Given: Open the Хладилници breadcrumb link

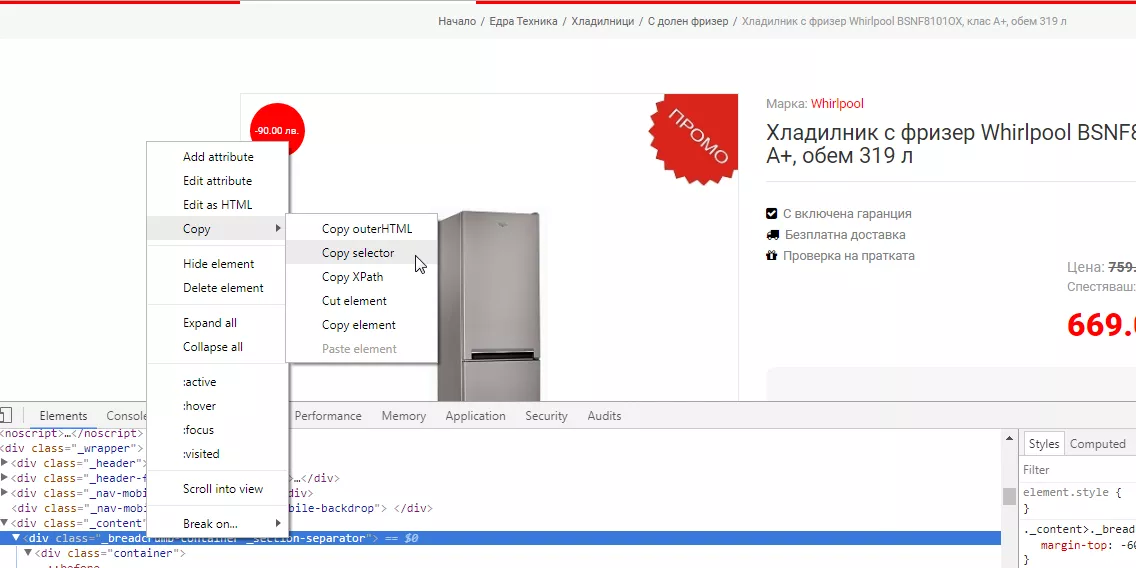Looking at the screenshot, I should click(x=602, y=21).
